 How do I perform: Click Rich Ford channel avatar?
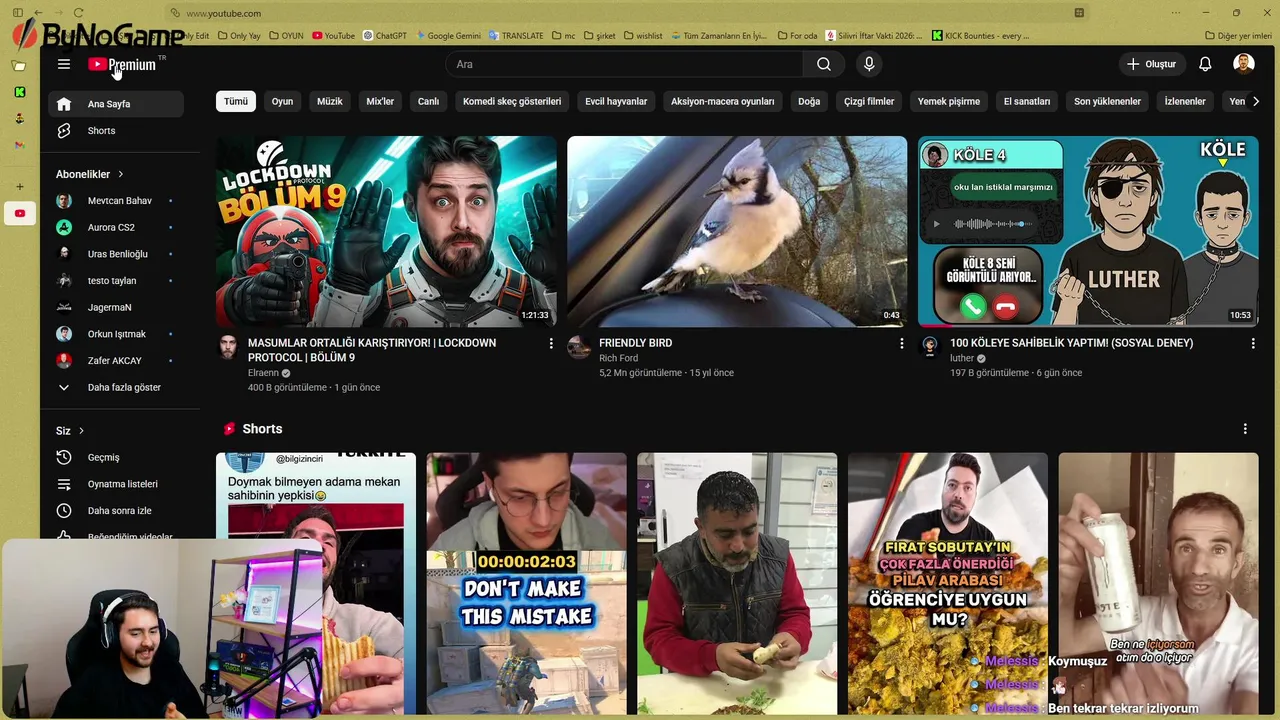579,347
